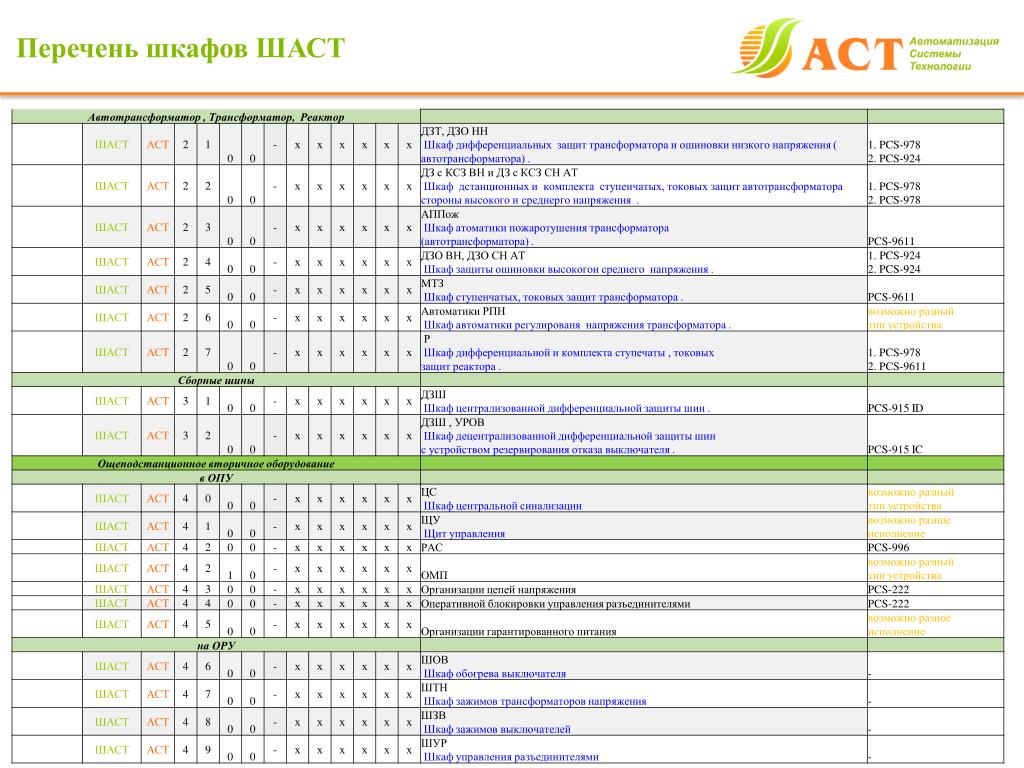Click device value 'PCS-915 IC'

tap(895, 450)
